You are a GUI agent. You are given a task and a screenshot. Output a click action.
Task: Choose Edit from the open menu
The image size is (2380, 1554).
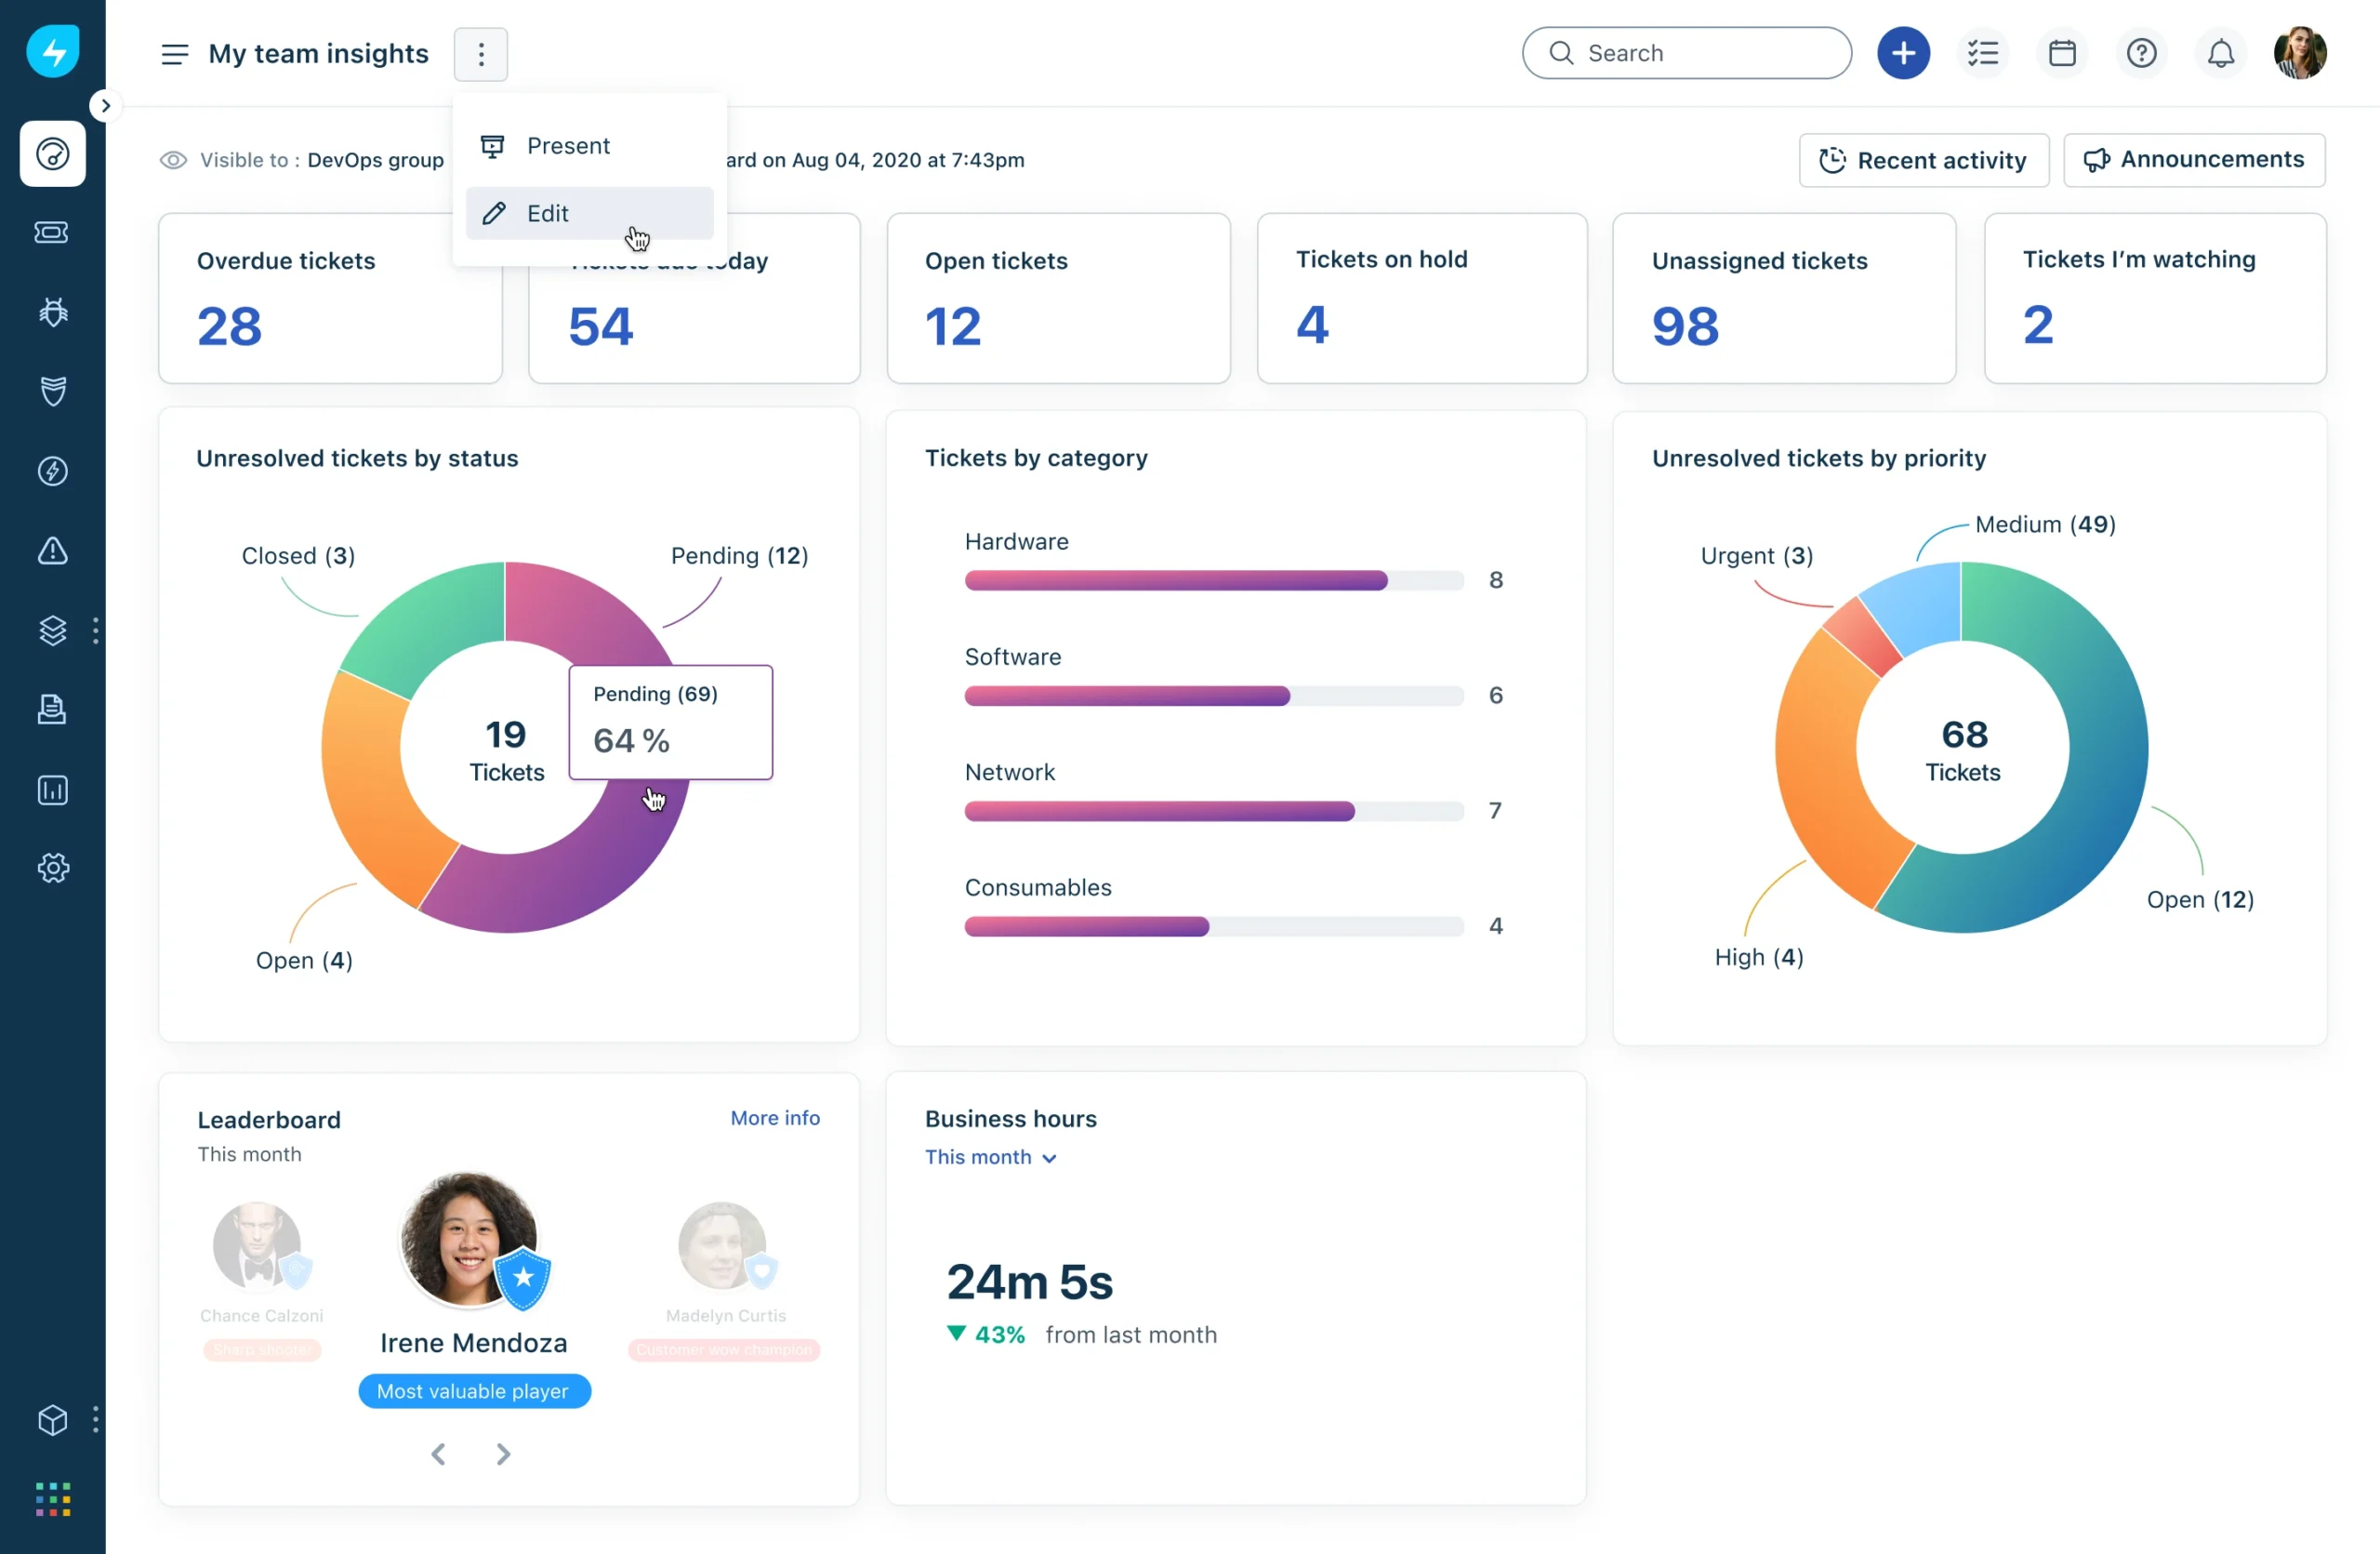(x=549, y=213)
